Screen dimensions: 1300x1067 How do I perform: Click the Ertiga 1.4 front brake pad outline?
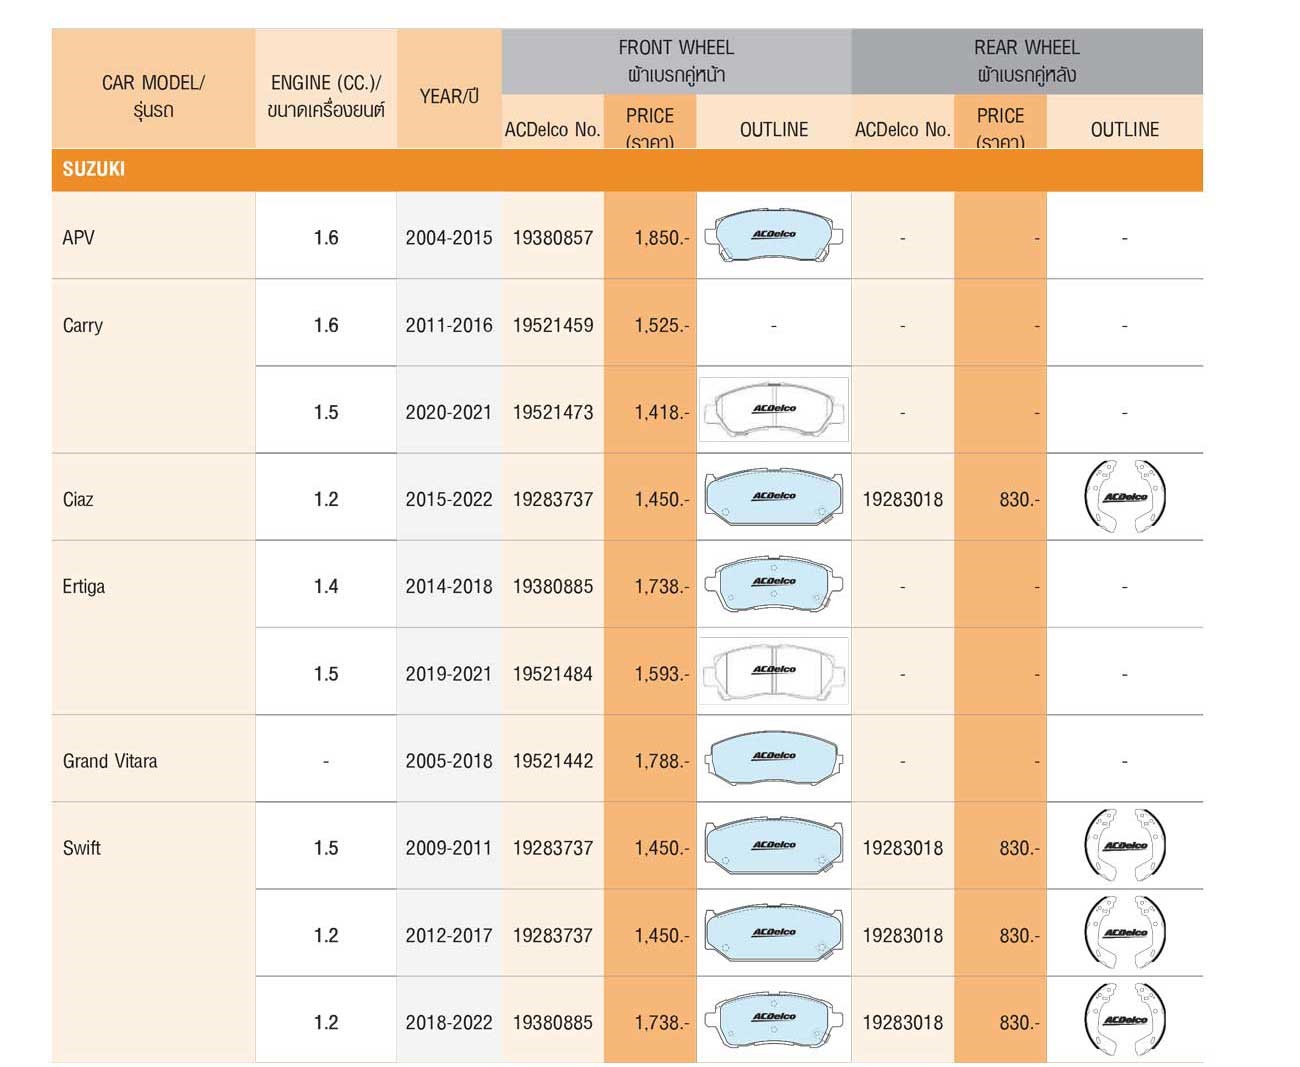[773, 583]
